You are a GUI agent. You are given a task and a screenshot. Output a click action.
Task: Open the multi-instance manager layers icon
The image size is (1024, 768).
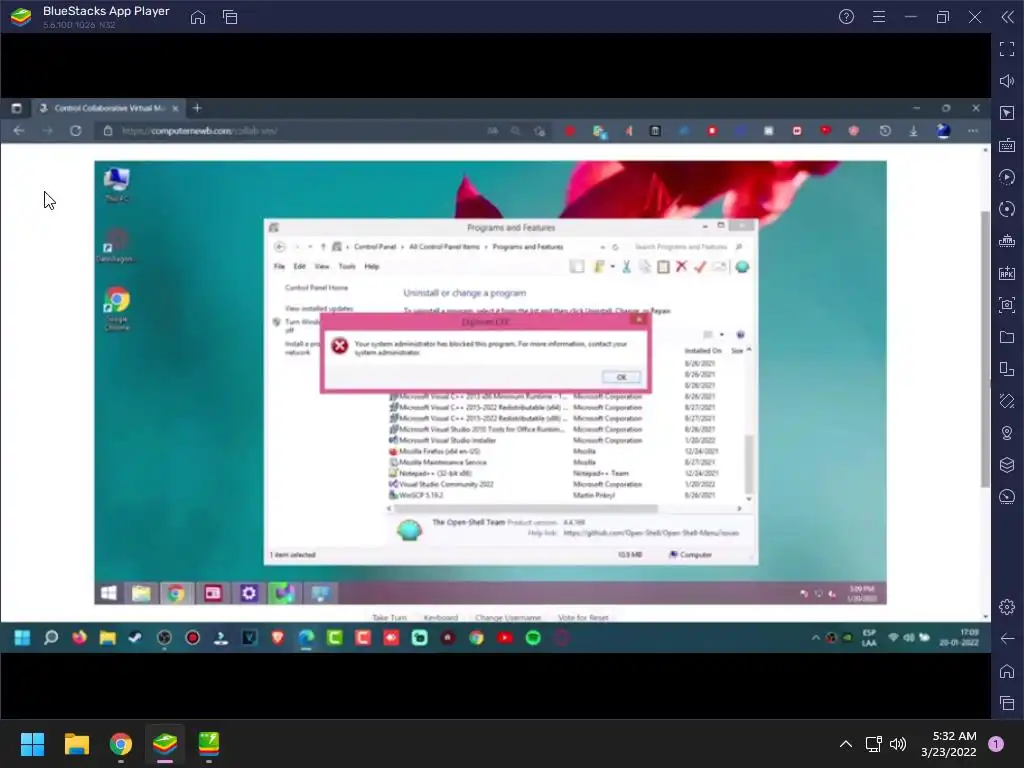pyautogui.click(x=1006, y=465)
